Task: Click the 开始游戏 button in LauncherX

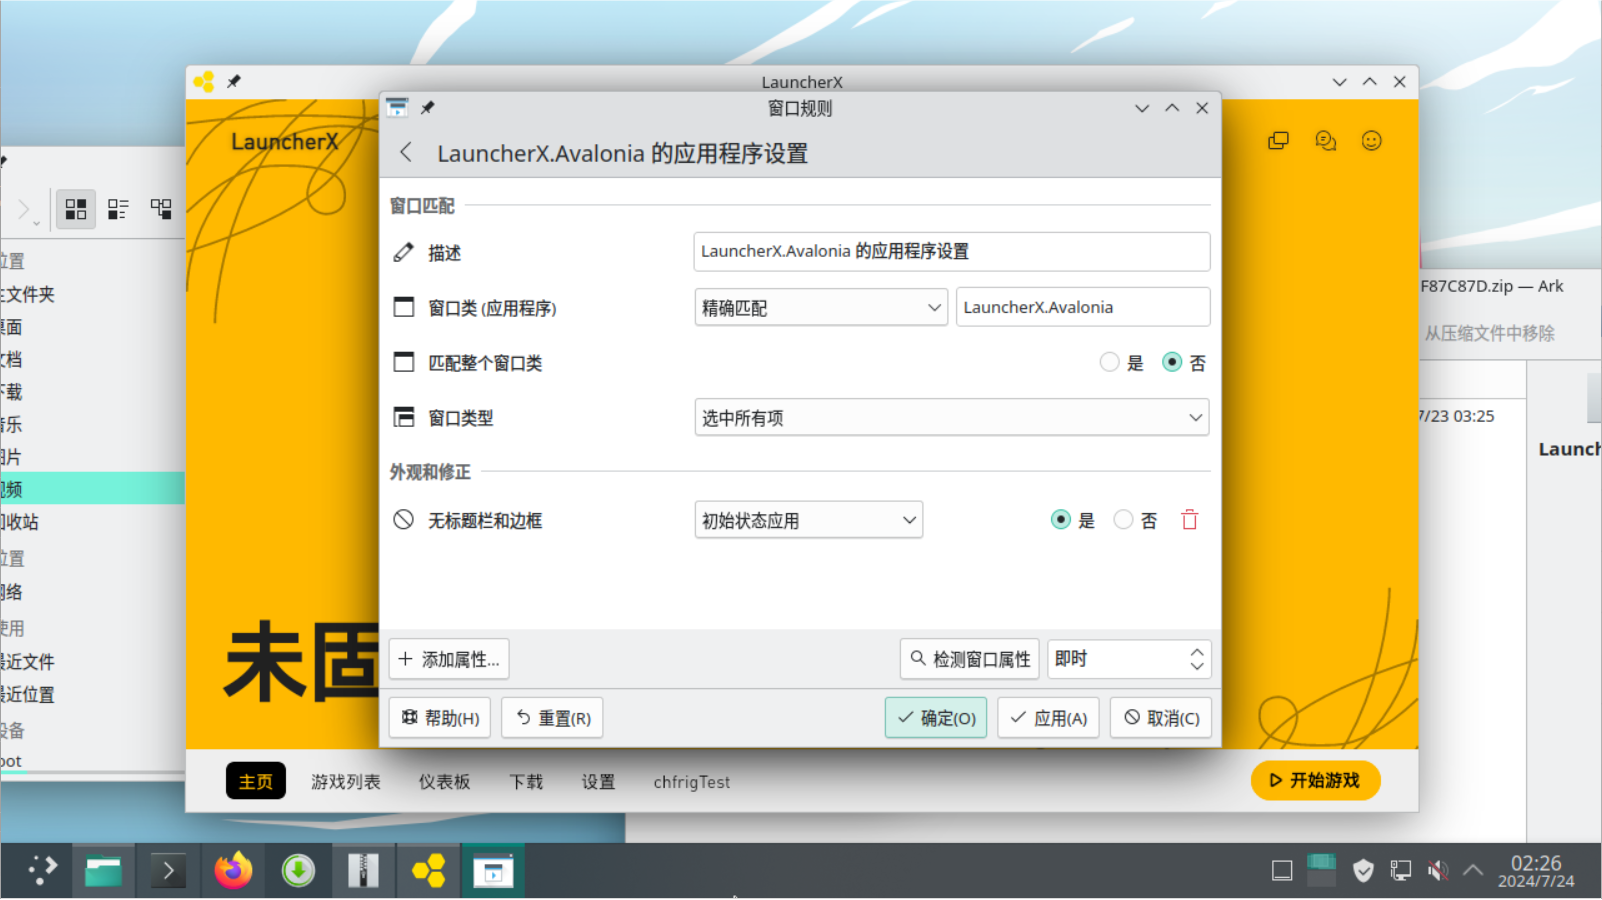Action: [x=1315, y=780]
